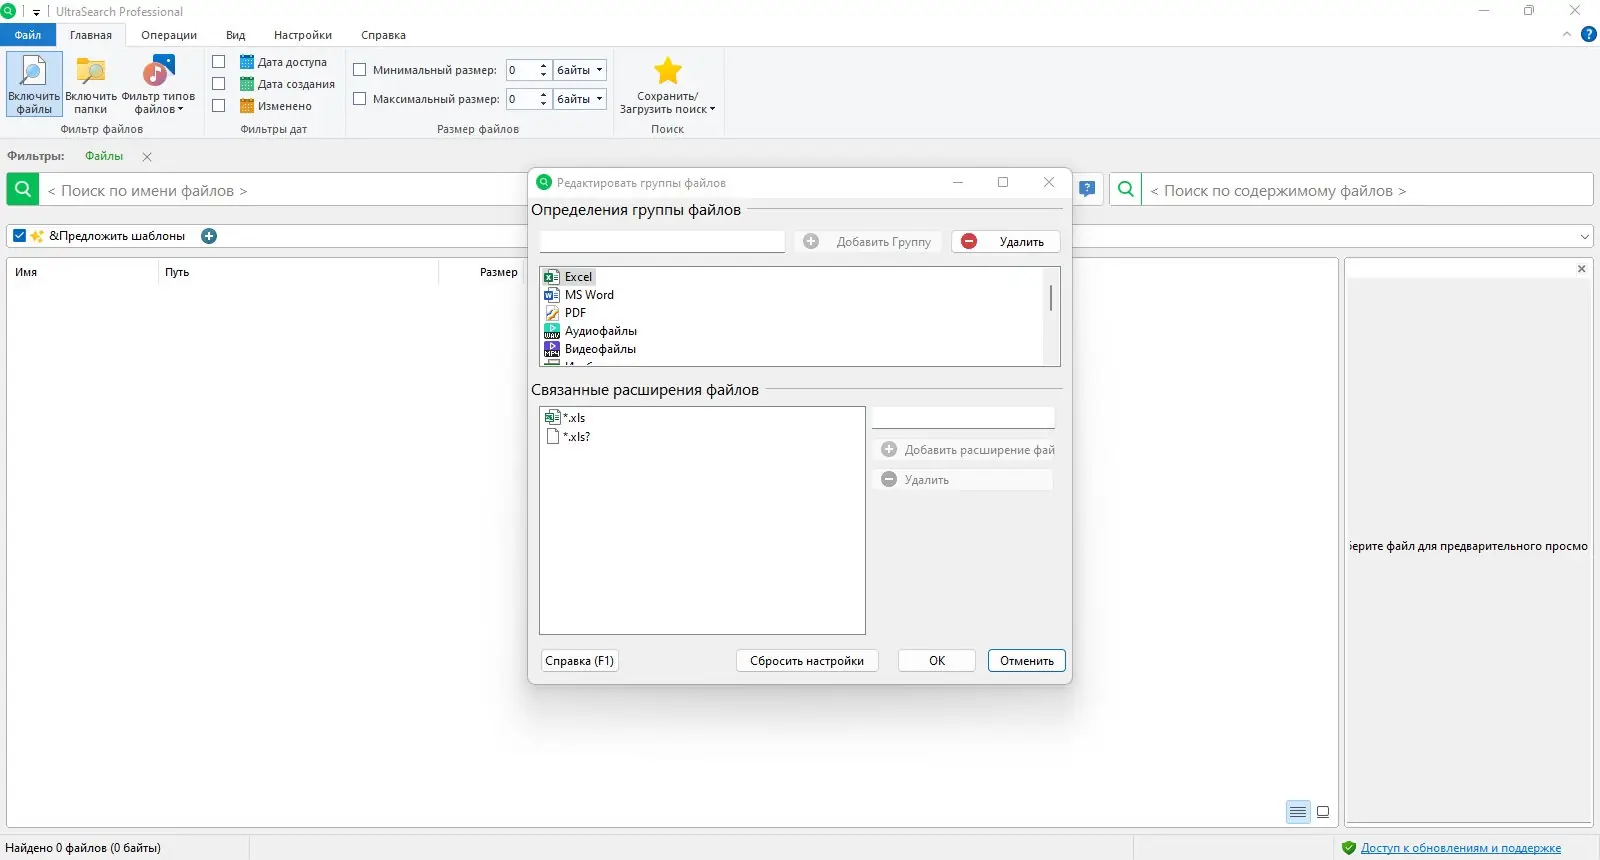The image size is (1600, 860).
Task: Confirm the dialog with OK
Action: (x=937, y=661)
